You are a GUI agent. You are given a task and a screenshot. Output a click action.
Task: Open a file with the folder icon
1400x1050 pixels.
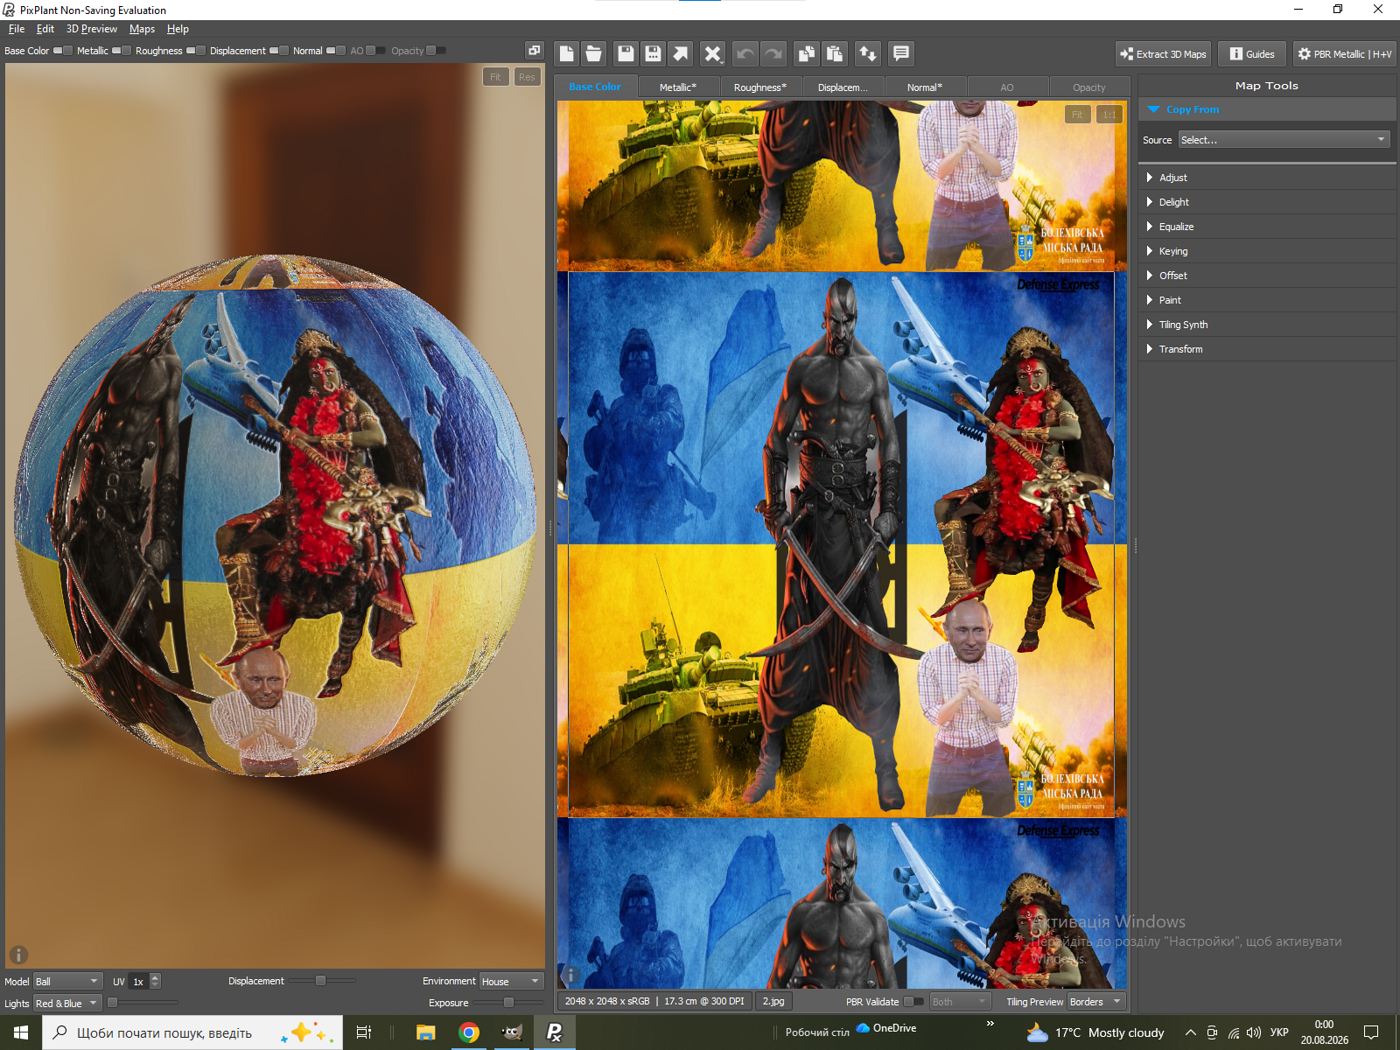pyautogui.click(x=594, y=54)
